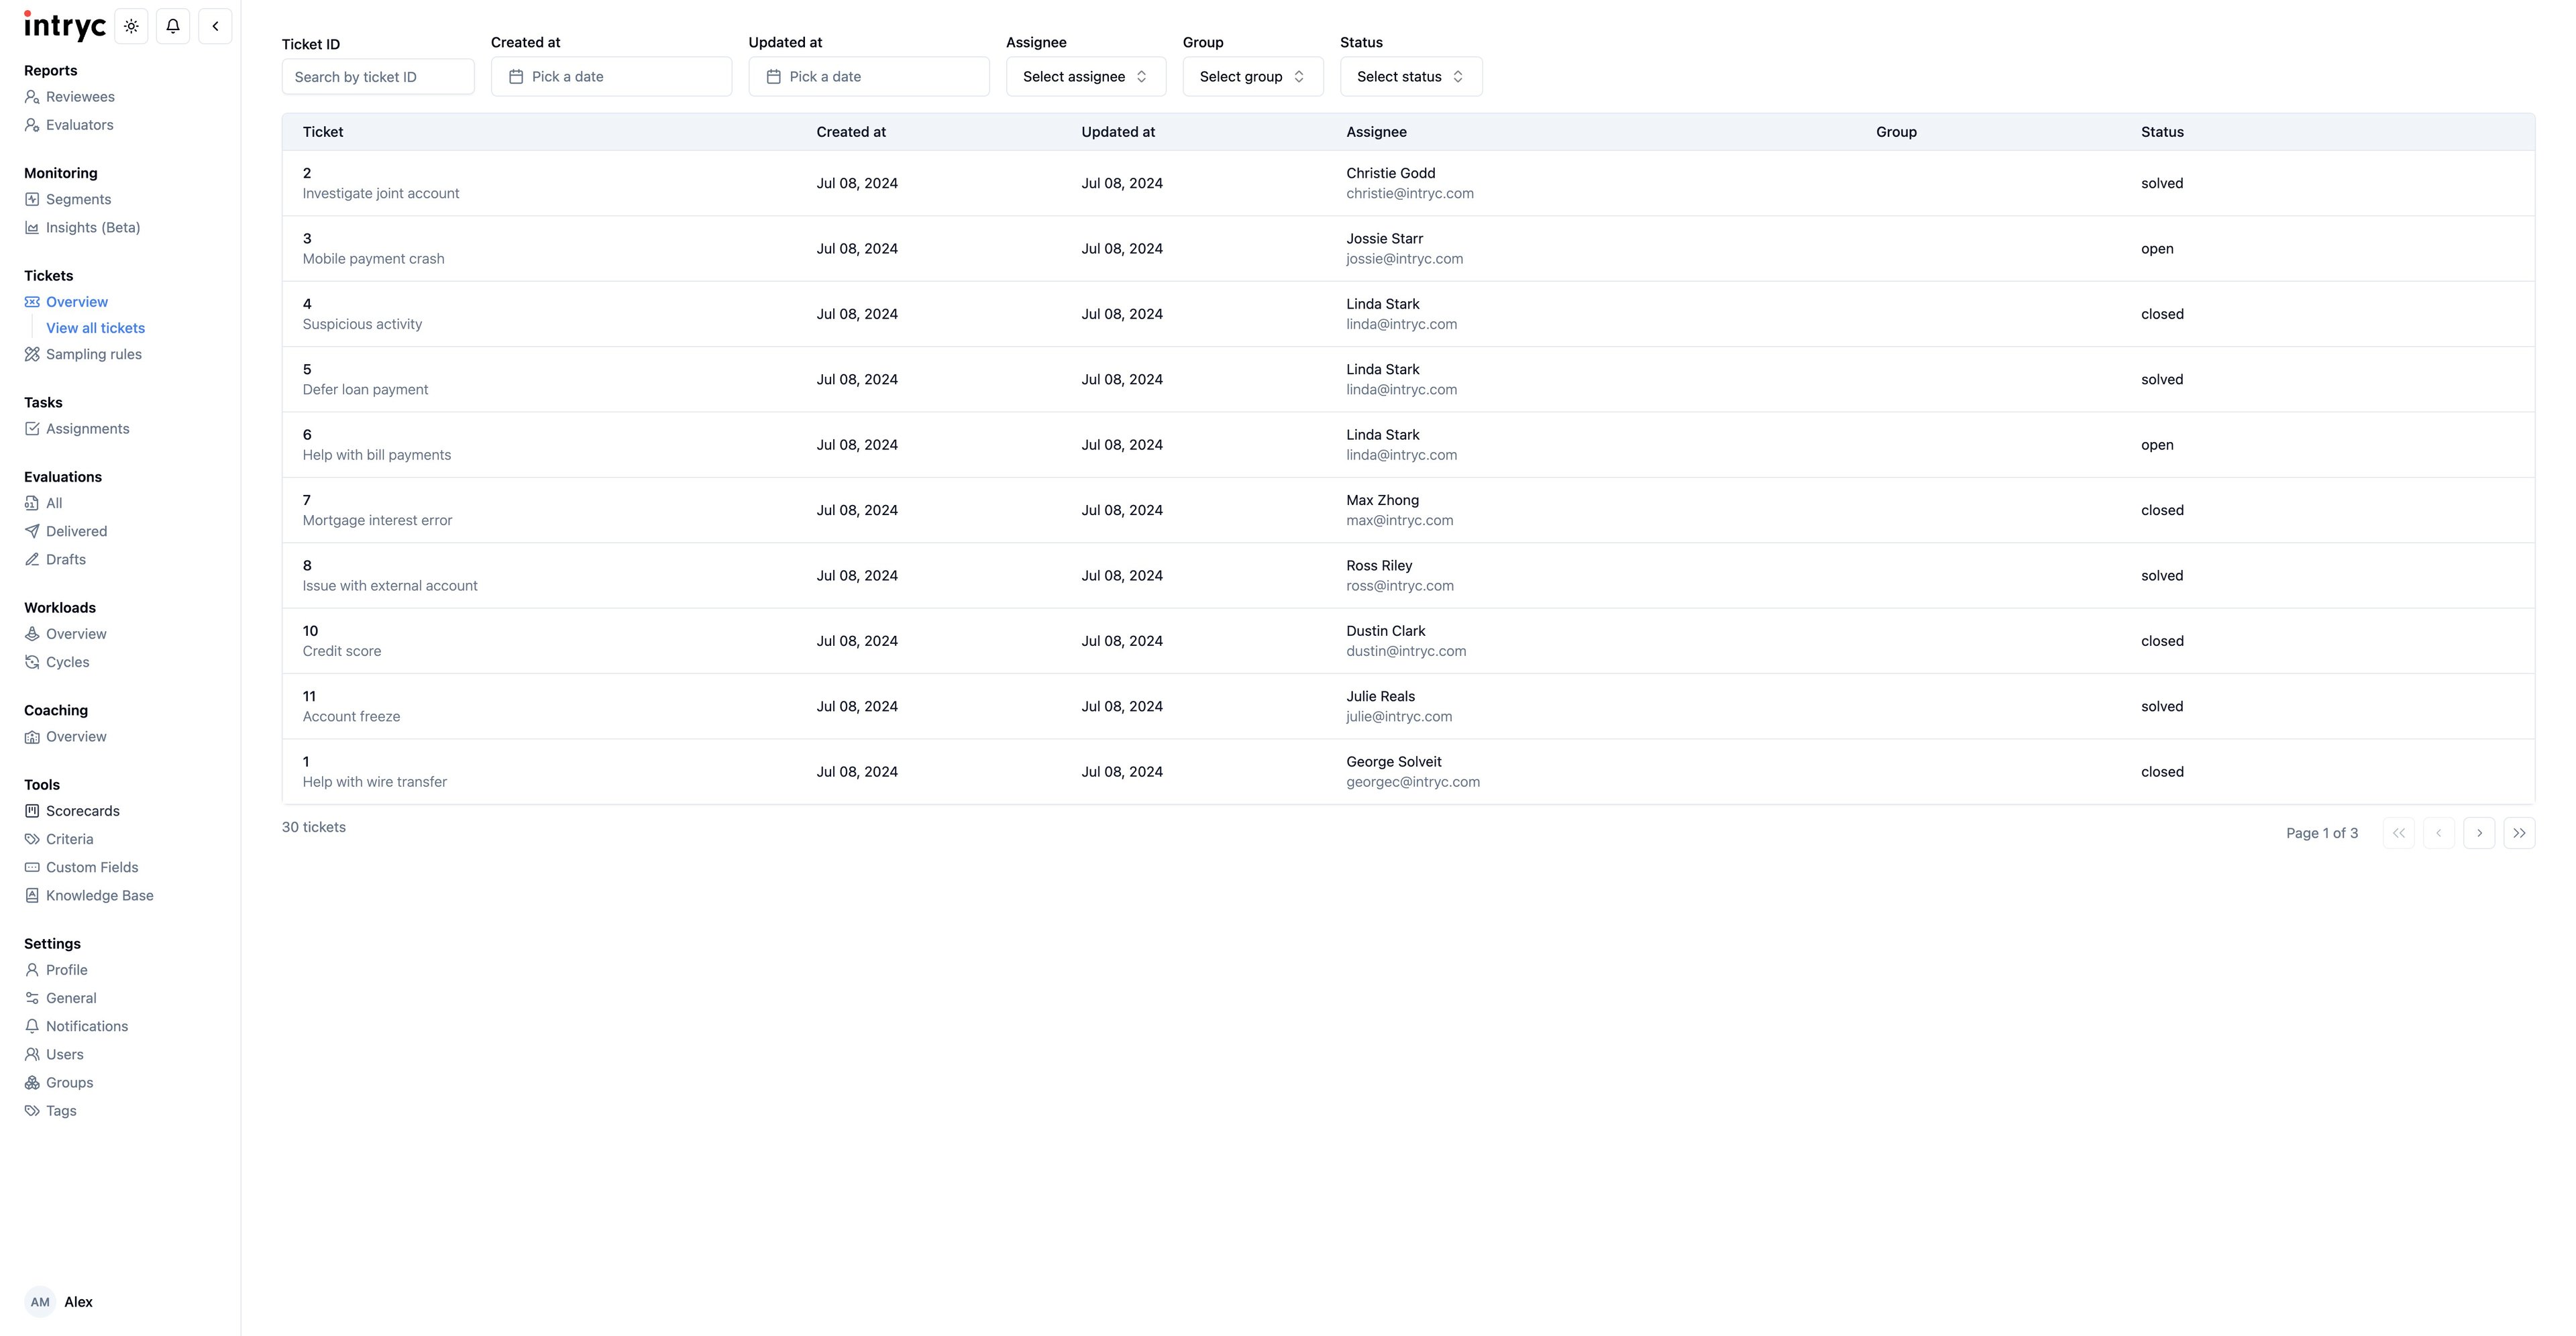Viewport: 2576px width, 1336px height.
Task: Open Insights (Beta) in Monitoring
Action: point(92,228)
